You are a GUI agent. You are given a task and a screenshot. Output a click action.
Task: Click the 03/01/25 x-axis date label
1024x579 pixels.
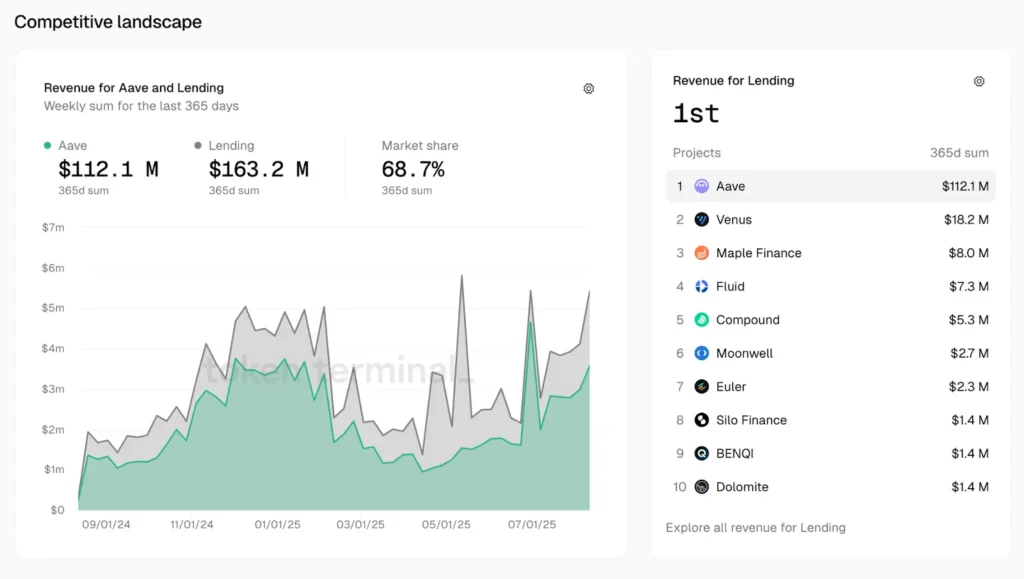point(360,524)
